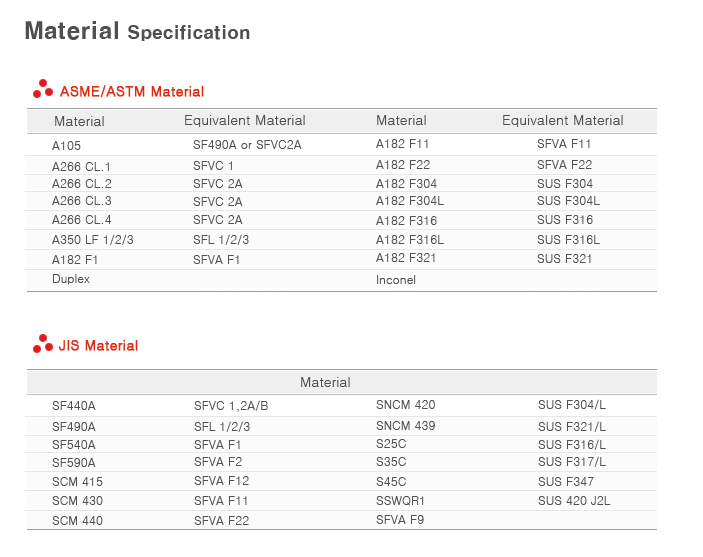Click the SUS 420 J2L cell
703x557 pixels.
pyautogui.click(x=574, y=500)
